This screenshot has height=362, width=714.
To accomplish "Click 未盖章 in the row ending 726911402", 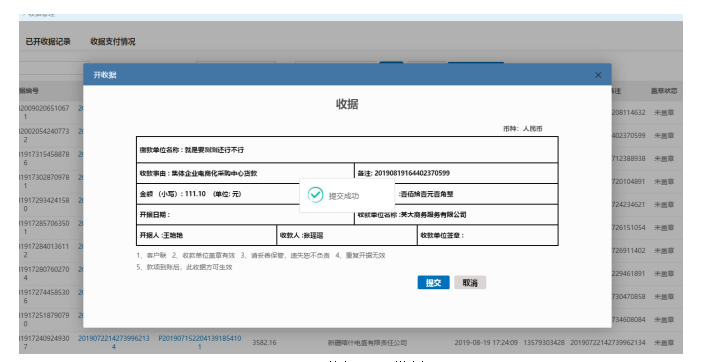I will pyautogui.click(x=664, y=250).
